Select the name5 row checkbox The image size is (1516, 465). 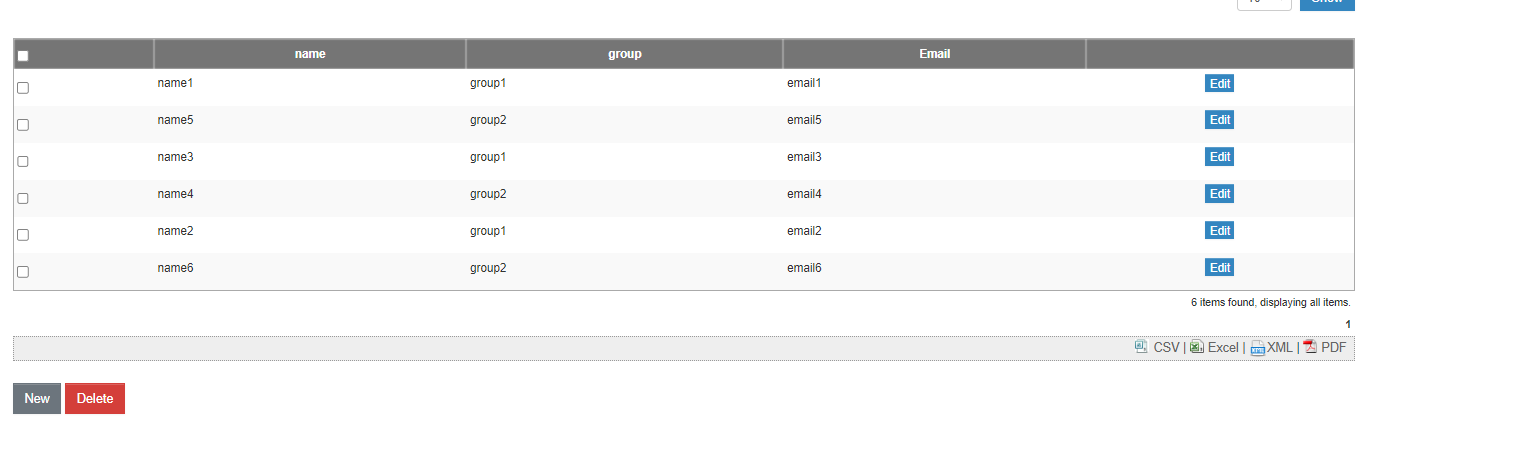(x=23, y=125)
